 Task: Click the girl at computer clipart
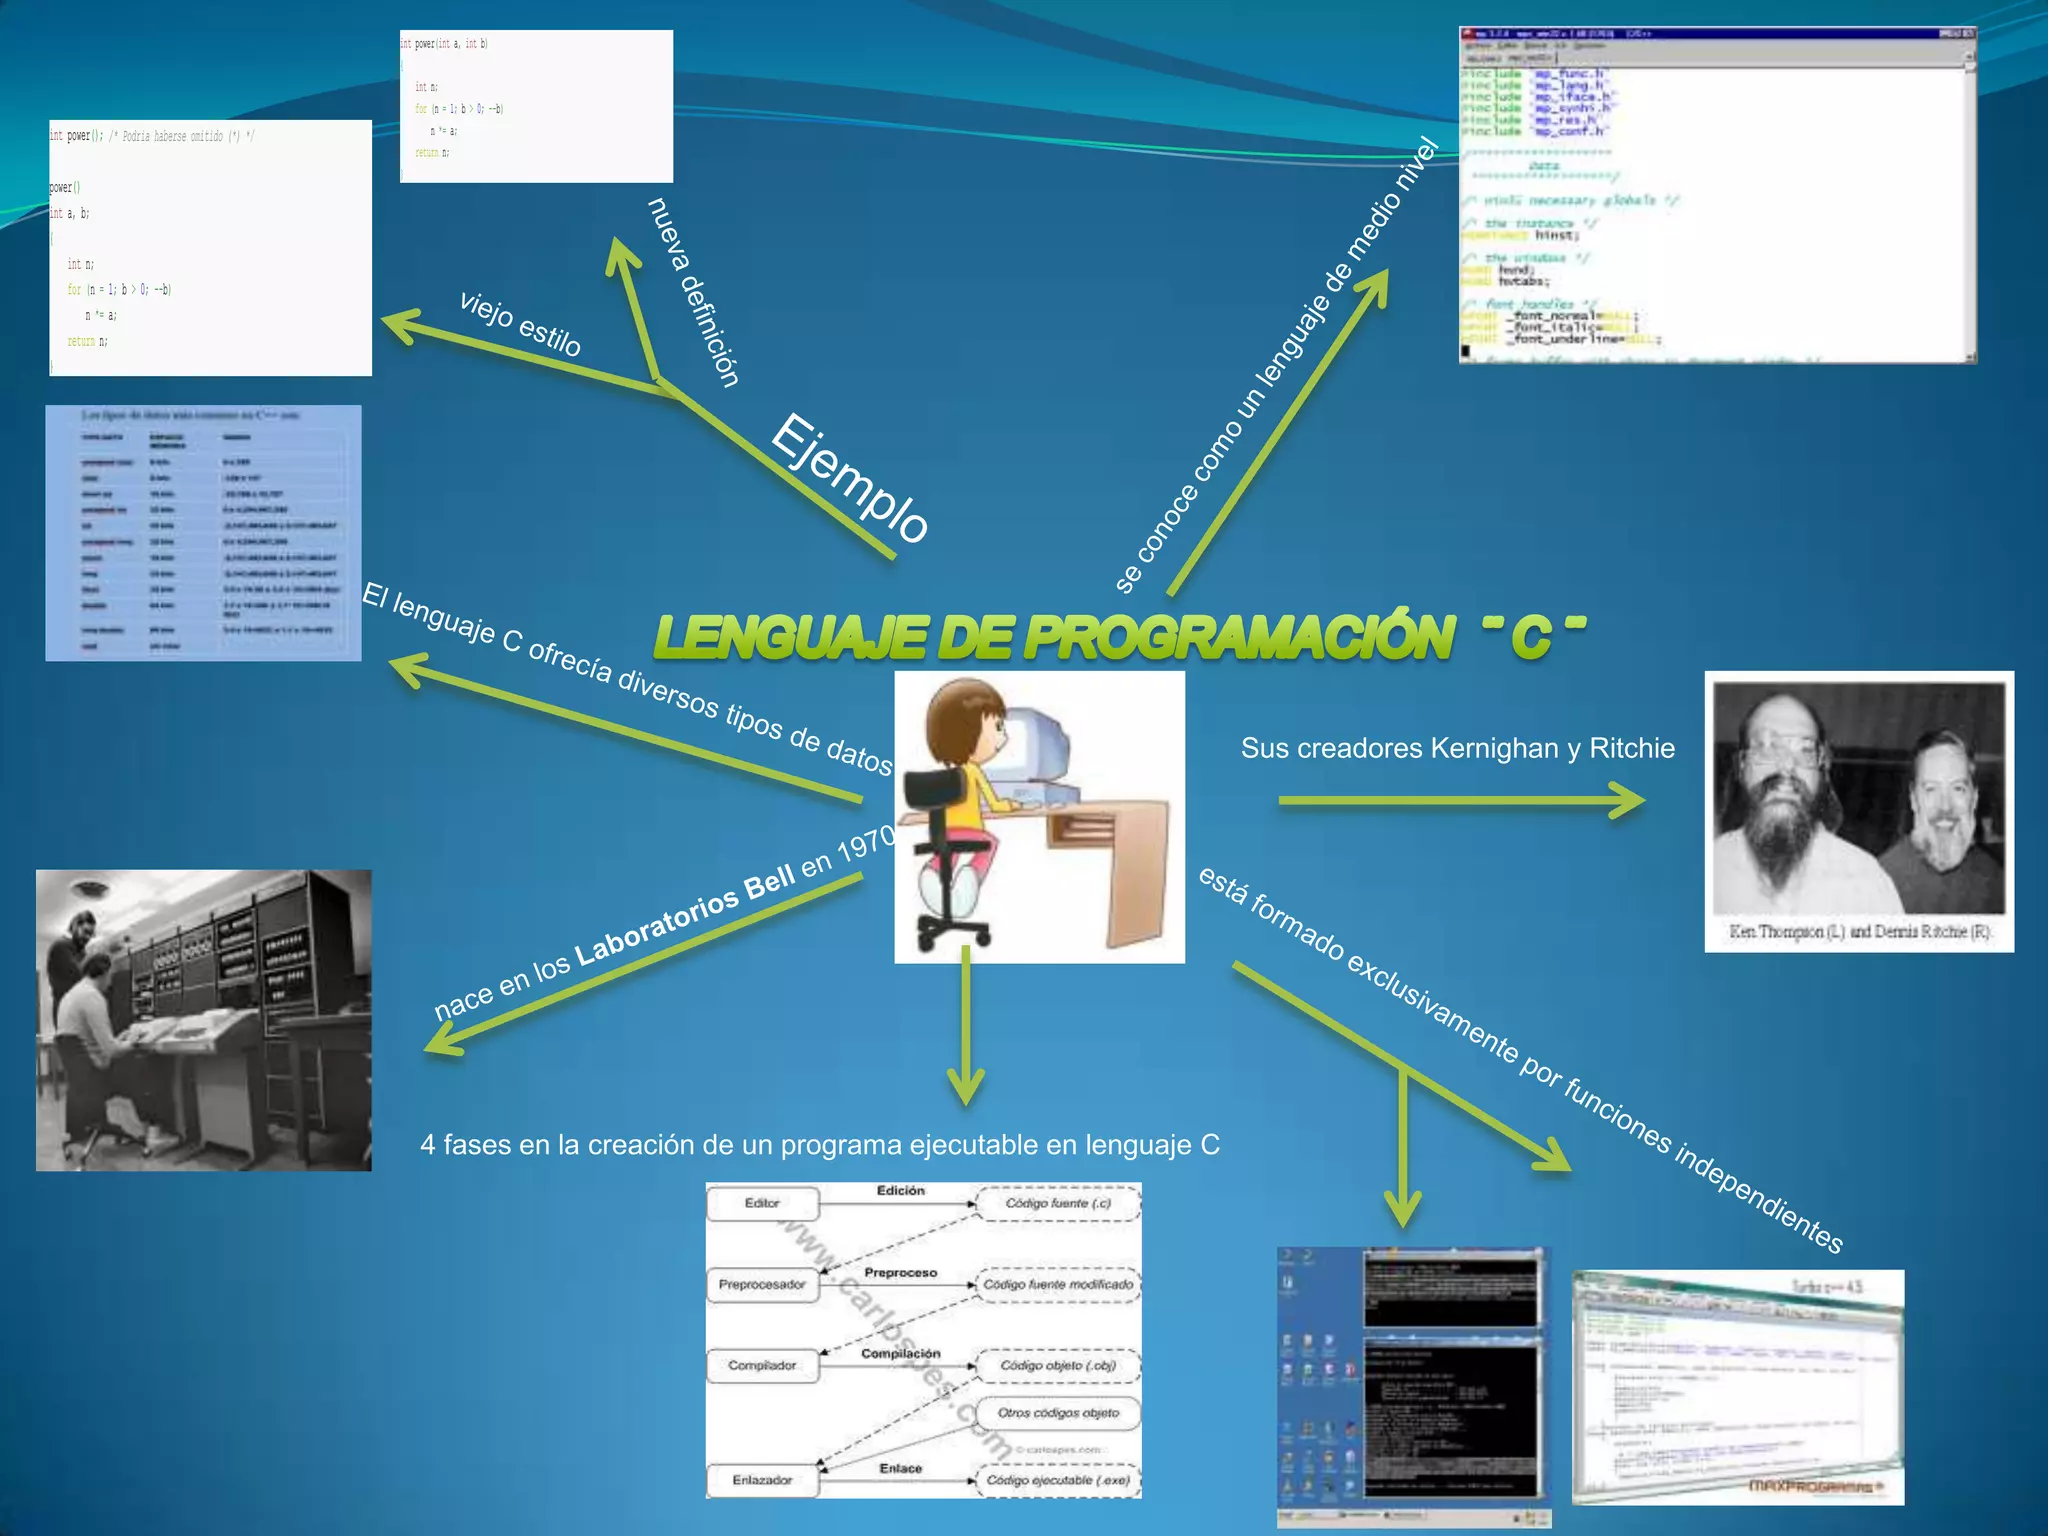(x=1039, y=816)
